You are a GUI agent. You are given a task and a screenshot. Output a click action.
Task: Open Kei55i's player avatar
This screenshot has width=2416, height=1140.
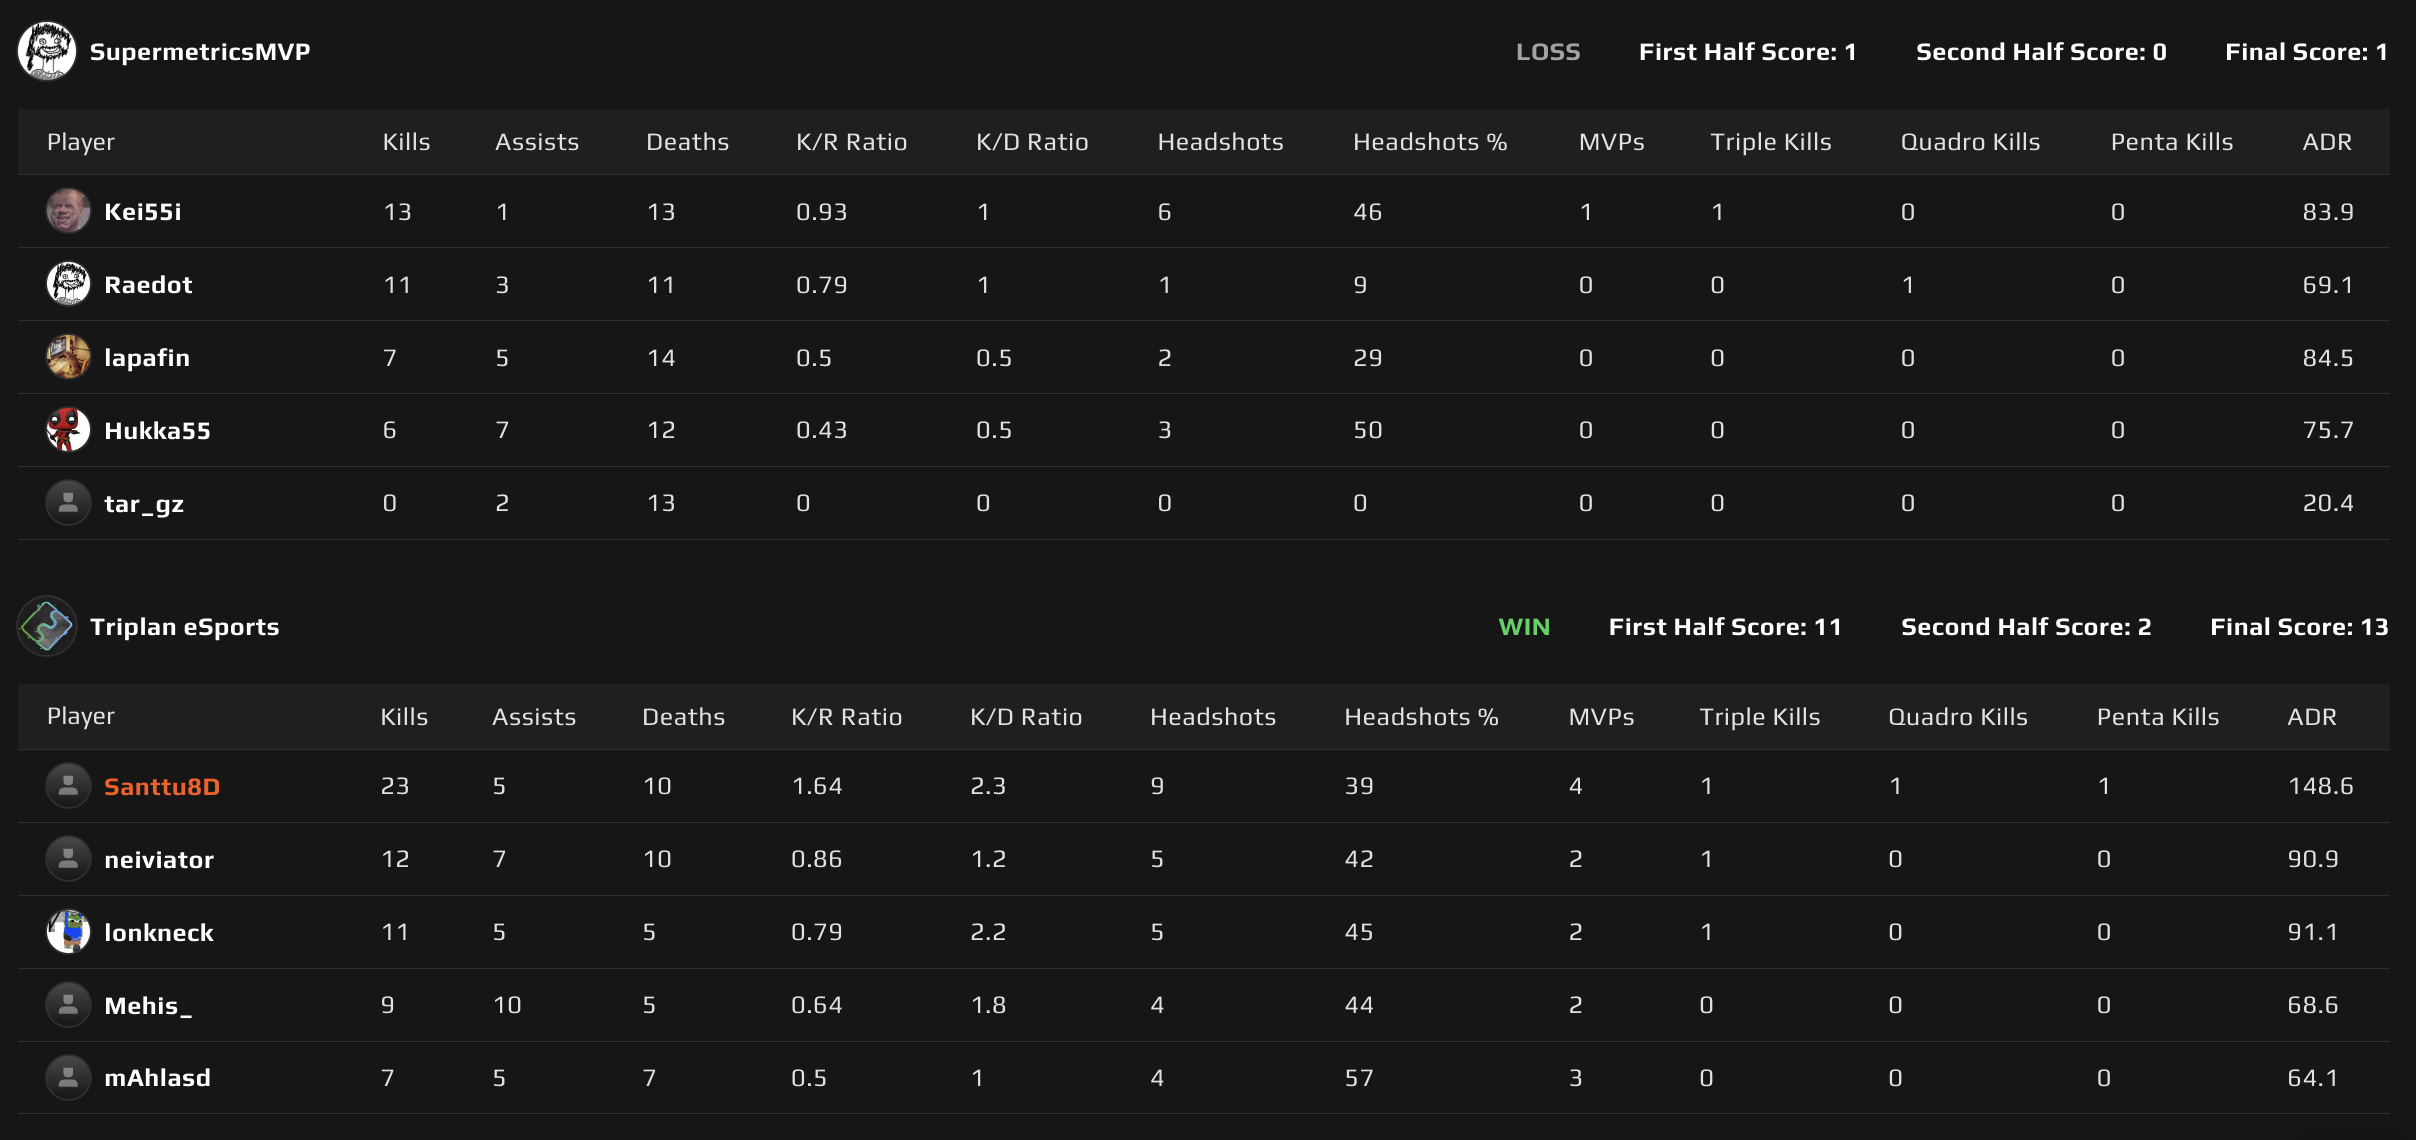[67, 211]
